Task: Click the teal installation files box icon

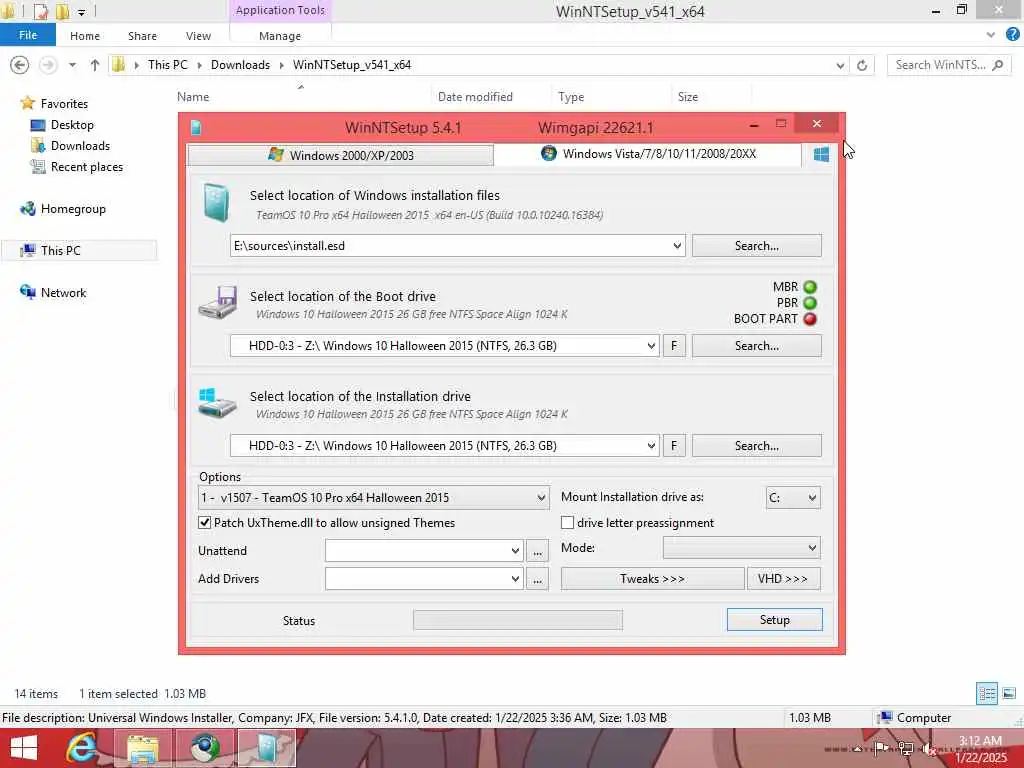Action: tap(216, 202)
